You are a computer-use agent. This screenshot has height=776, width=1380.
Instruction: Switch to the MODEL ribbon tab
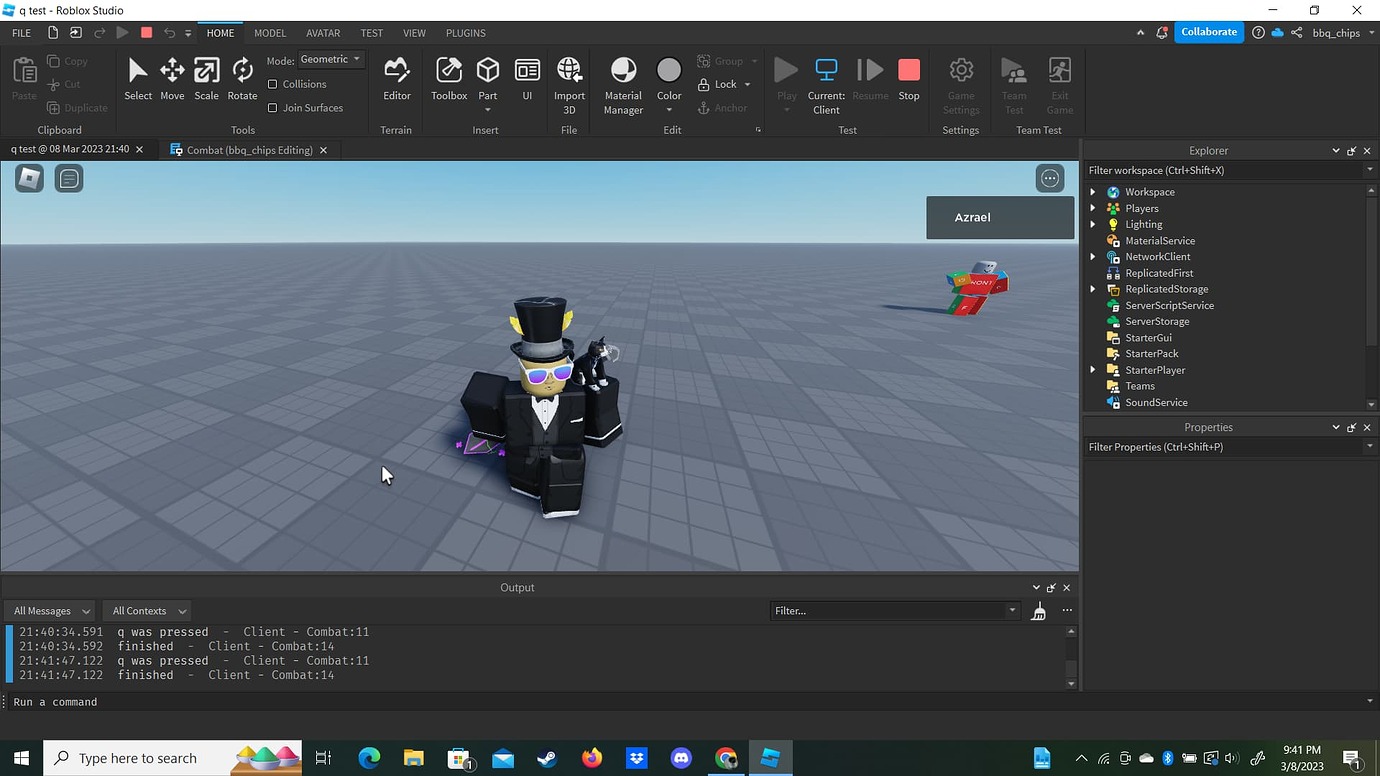(x=269, y=32)
